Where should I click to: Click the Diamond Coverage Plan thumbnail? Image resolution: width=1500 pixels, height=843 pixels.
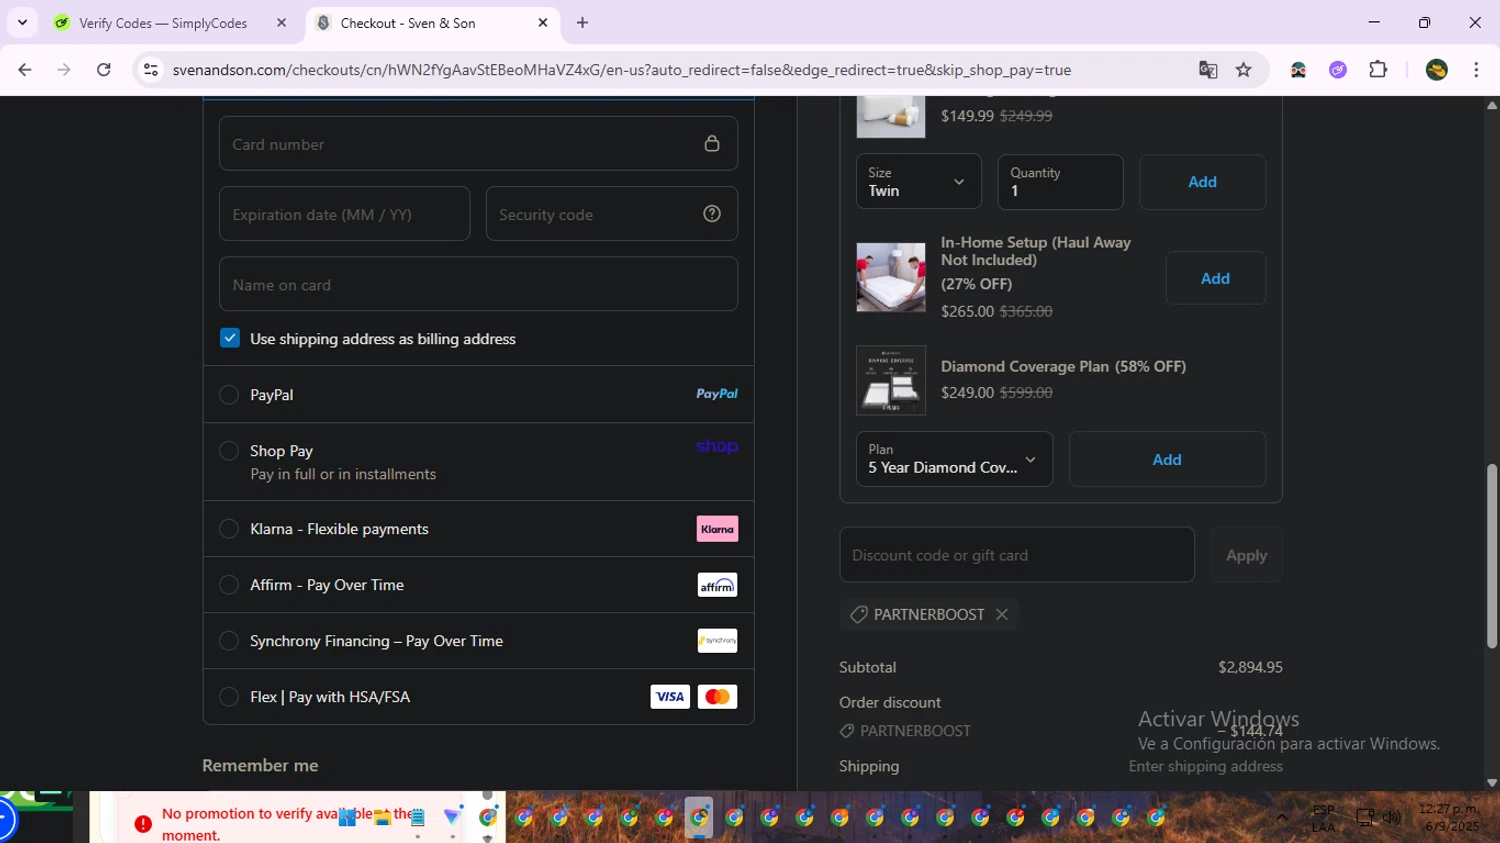(891, 381)
